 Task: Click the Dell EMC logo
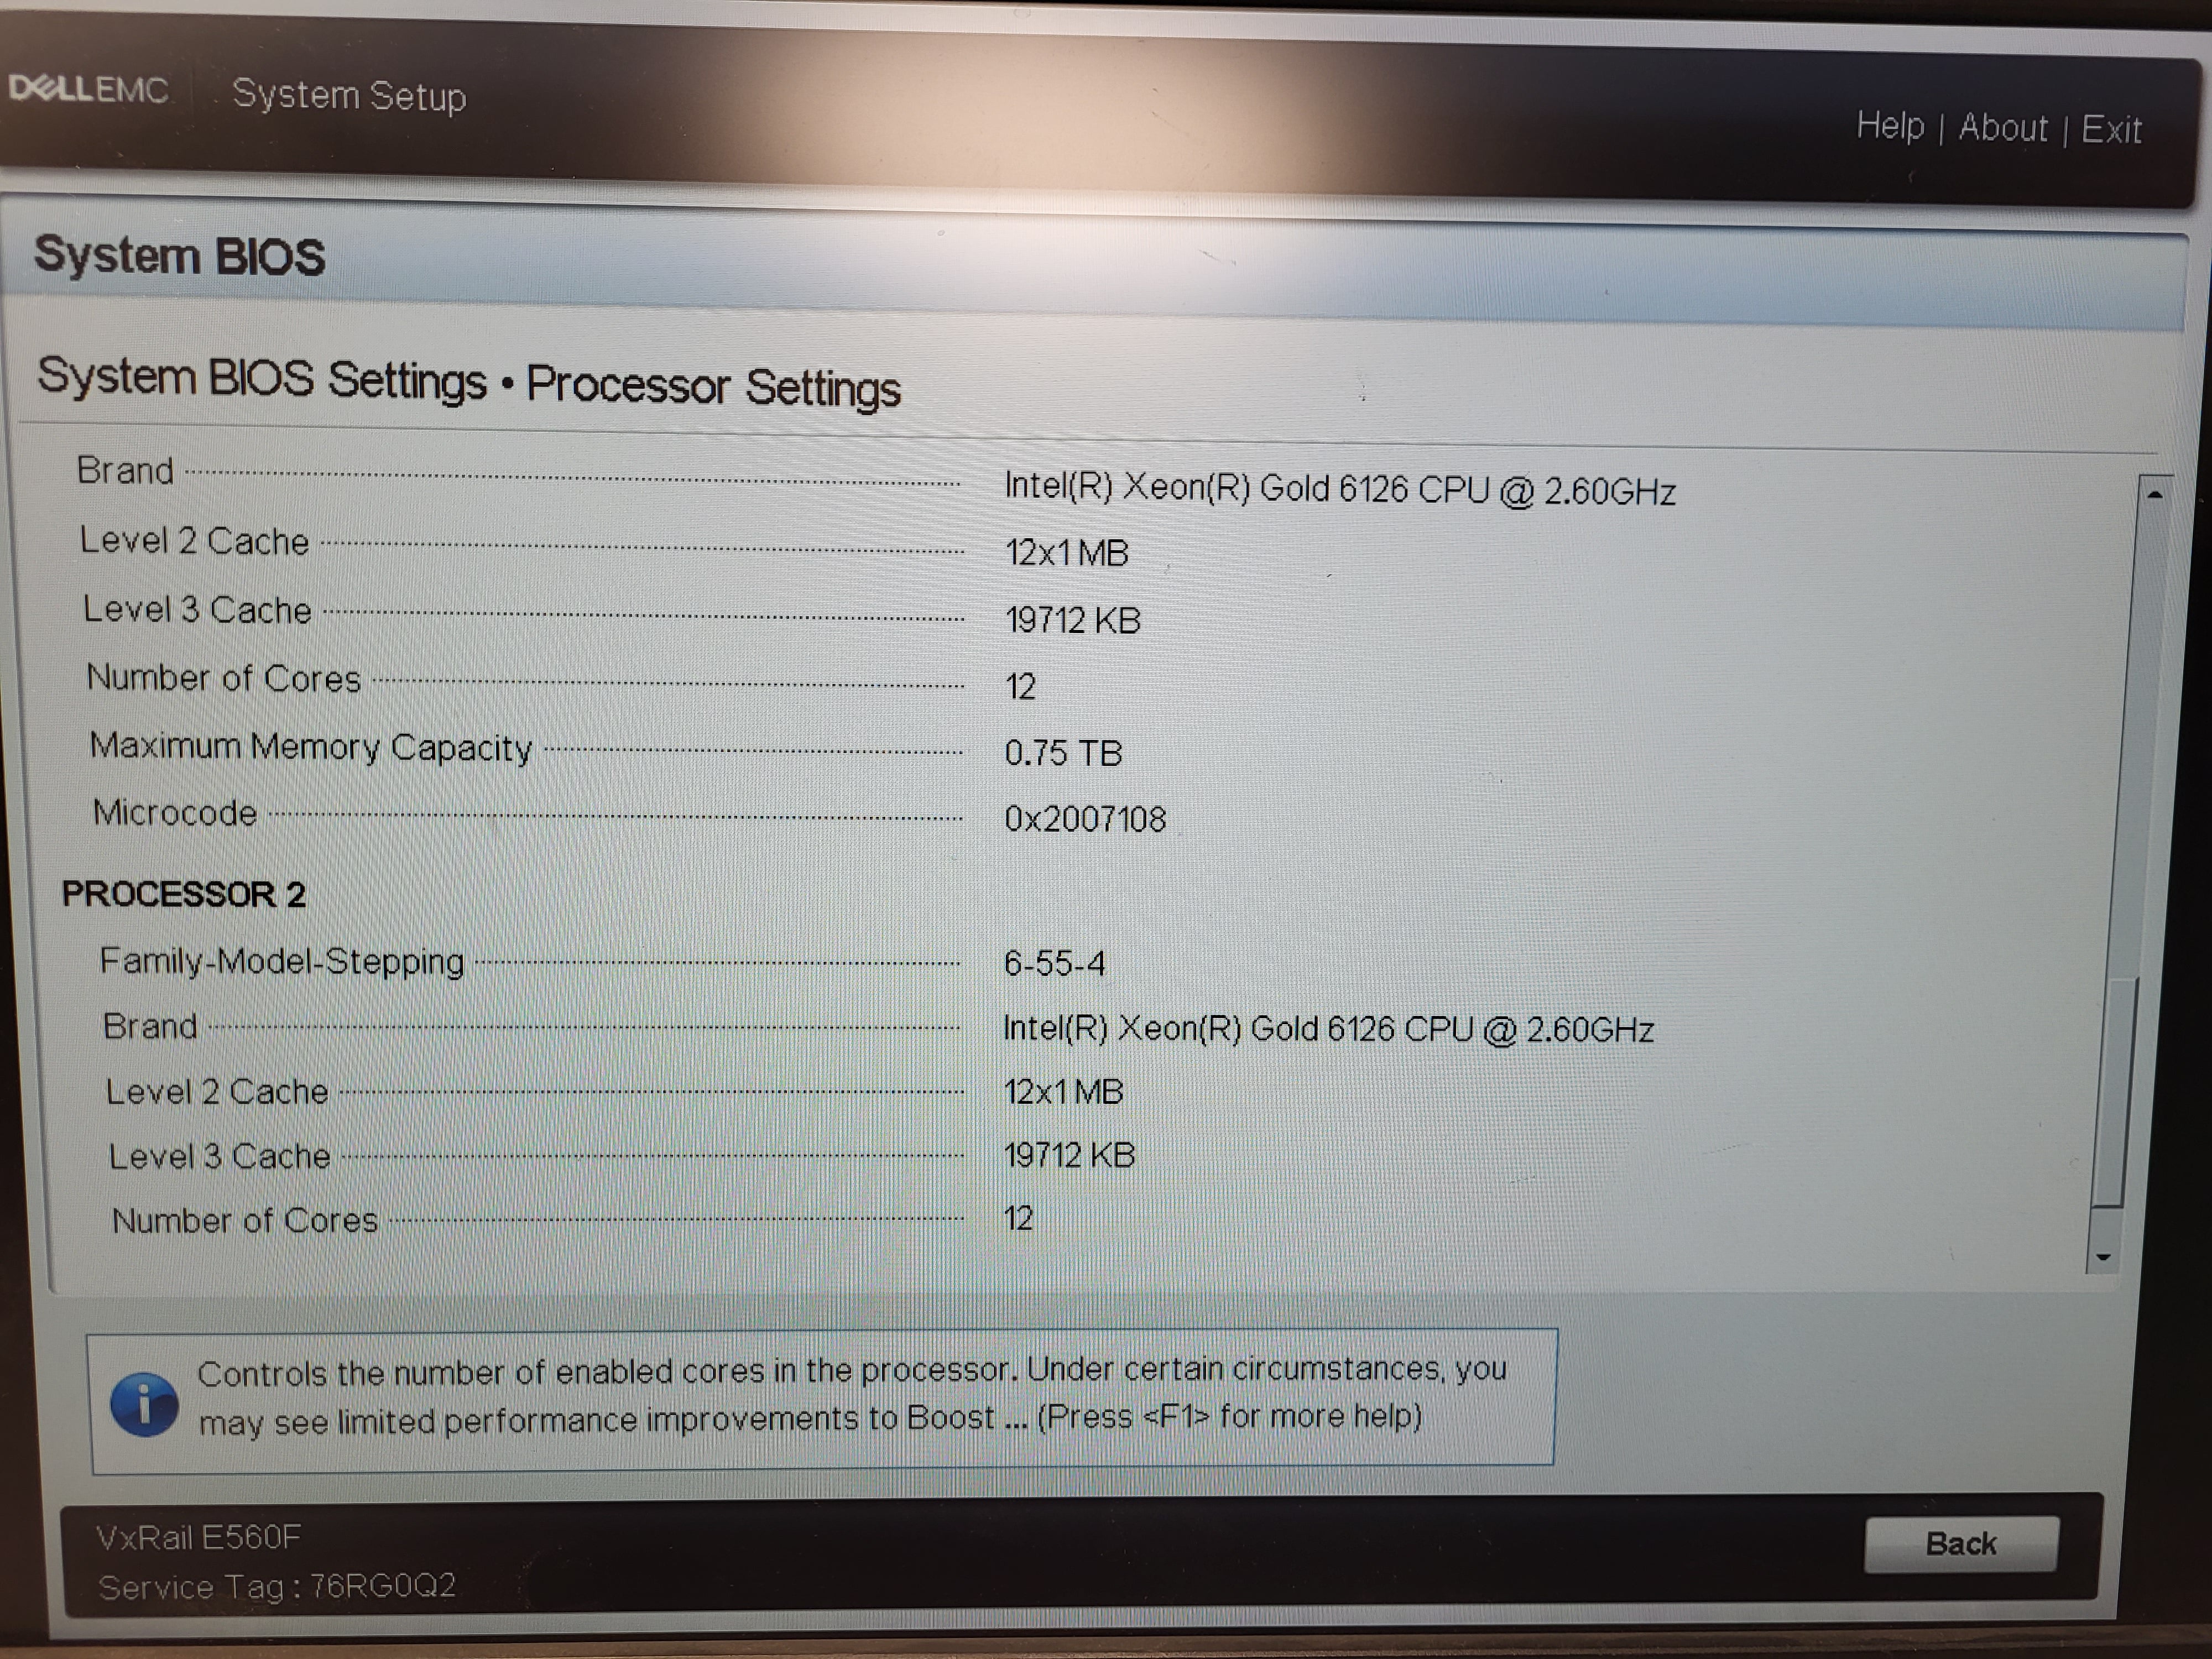tap(88, 89)
